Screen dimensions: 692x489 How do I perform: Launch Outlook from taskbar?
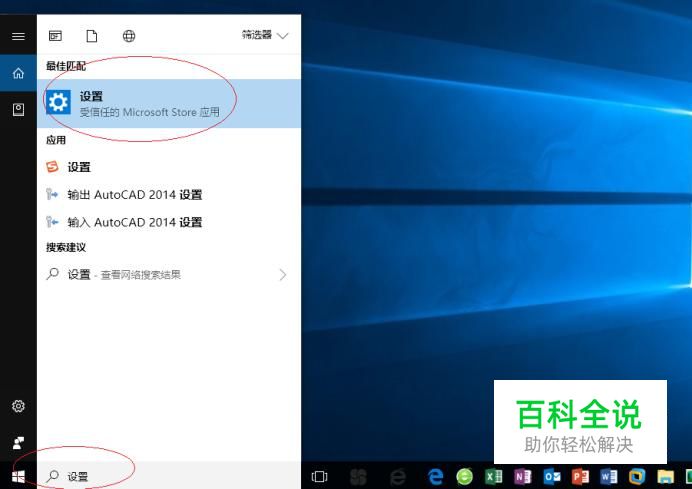552,477
